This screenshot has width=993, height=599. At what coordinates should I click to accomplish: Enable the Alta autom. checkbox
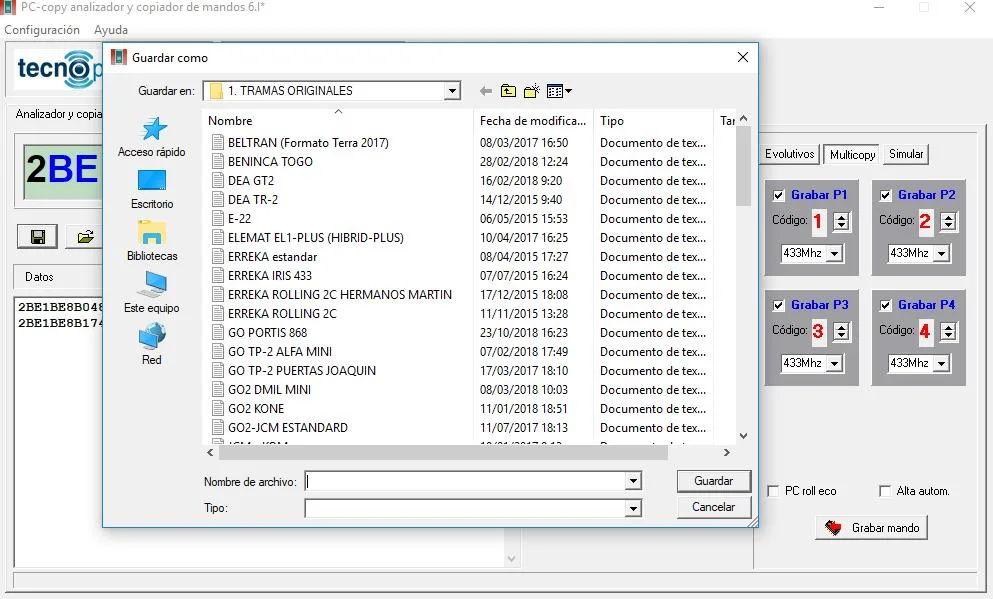pyautogui.click(x=885, y=491)
